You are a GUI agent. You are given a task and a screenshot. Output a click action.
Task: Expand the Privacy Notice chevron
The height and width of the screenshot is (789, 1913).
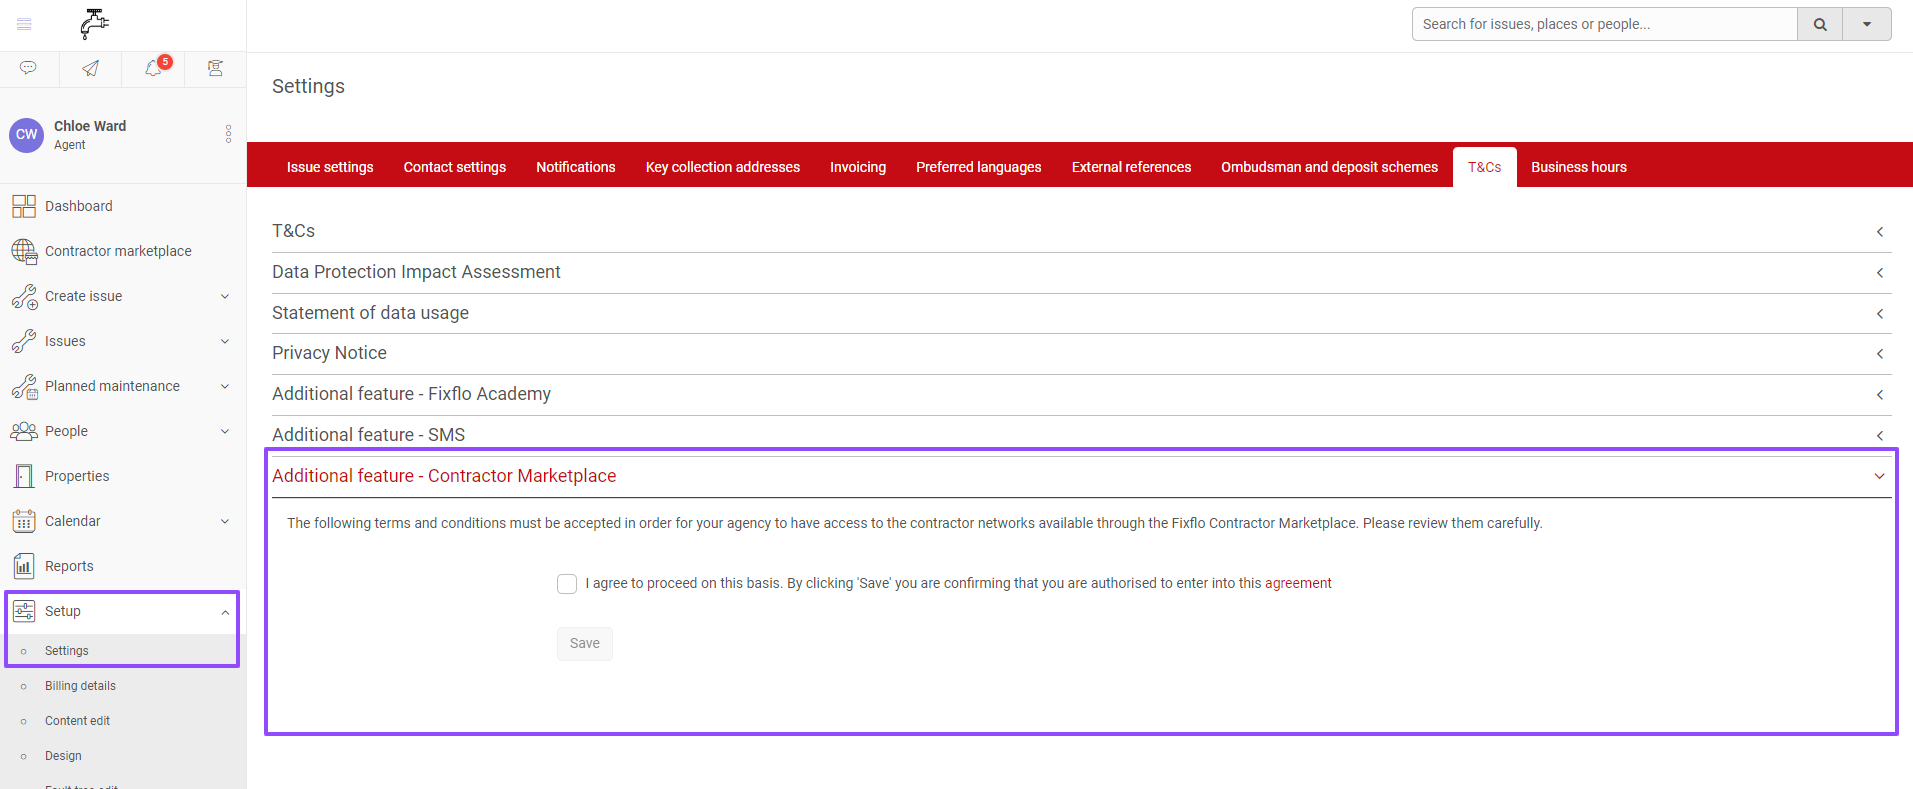[1880, 354]
